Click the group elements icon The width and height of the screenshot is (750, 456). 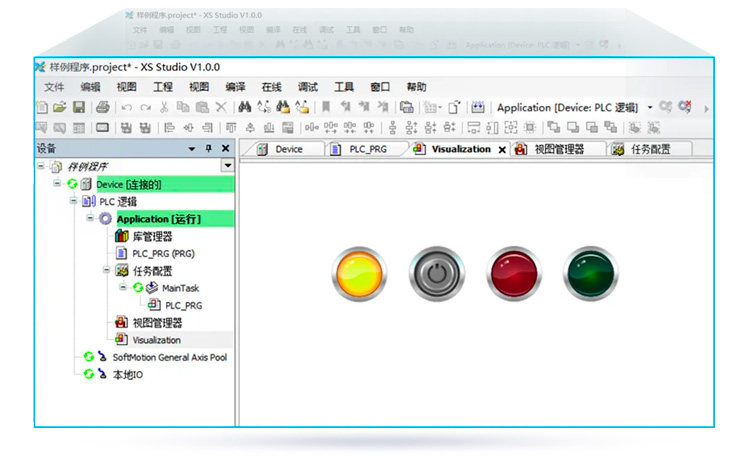click(x=635, y=128)
